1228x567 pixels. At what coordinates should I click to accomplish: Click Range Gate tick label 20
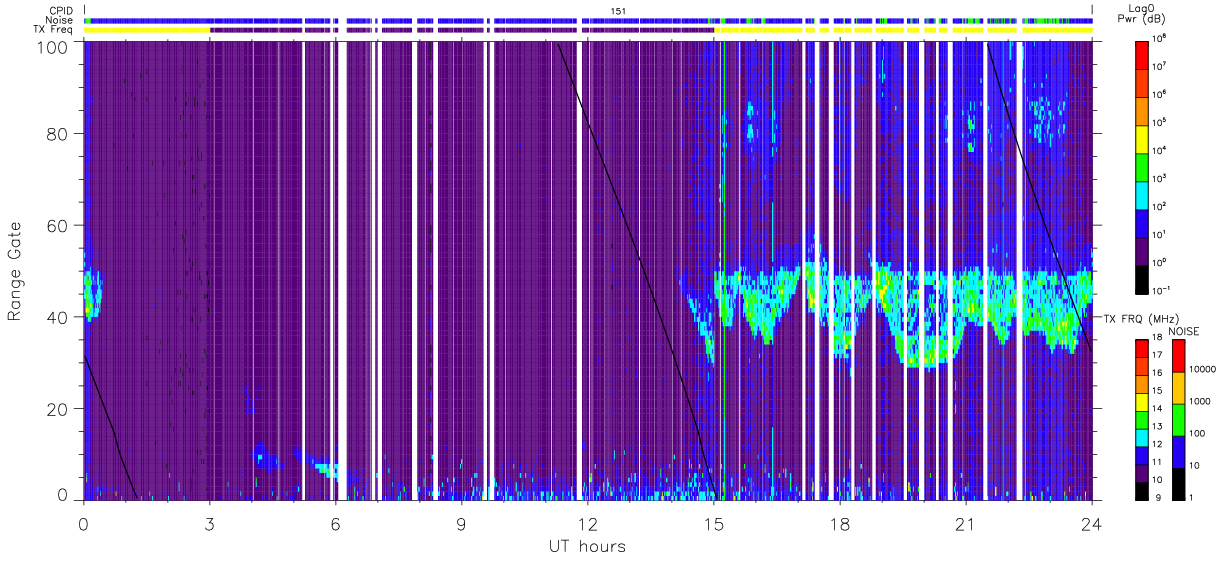[58, 409]
